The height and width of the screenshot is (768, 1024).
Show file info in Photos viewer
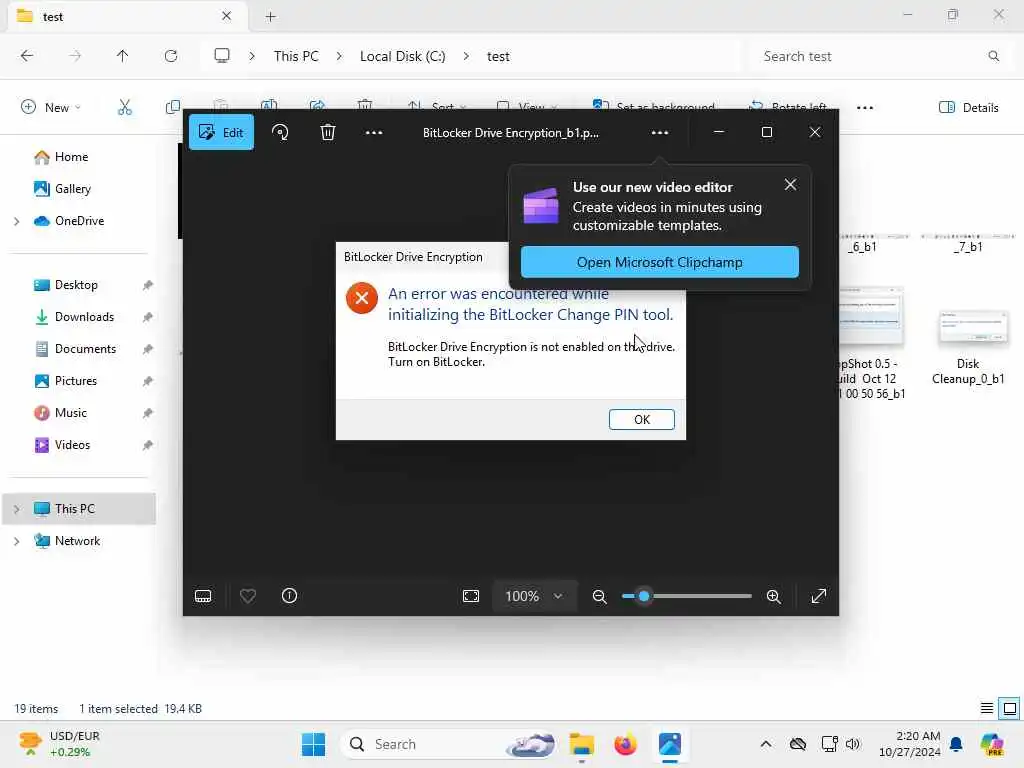click(x=289, y=596)
